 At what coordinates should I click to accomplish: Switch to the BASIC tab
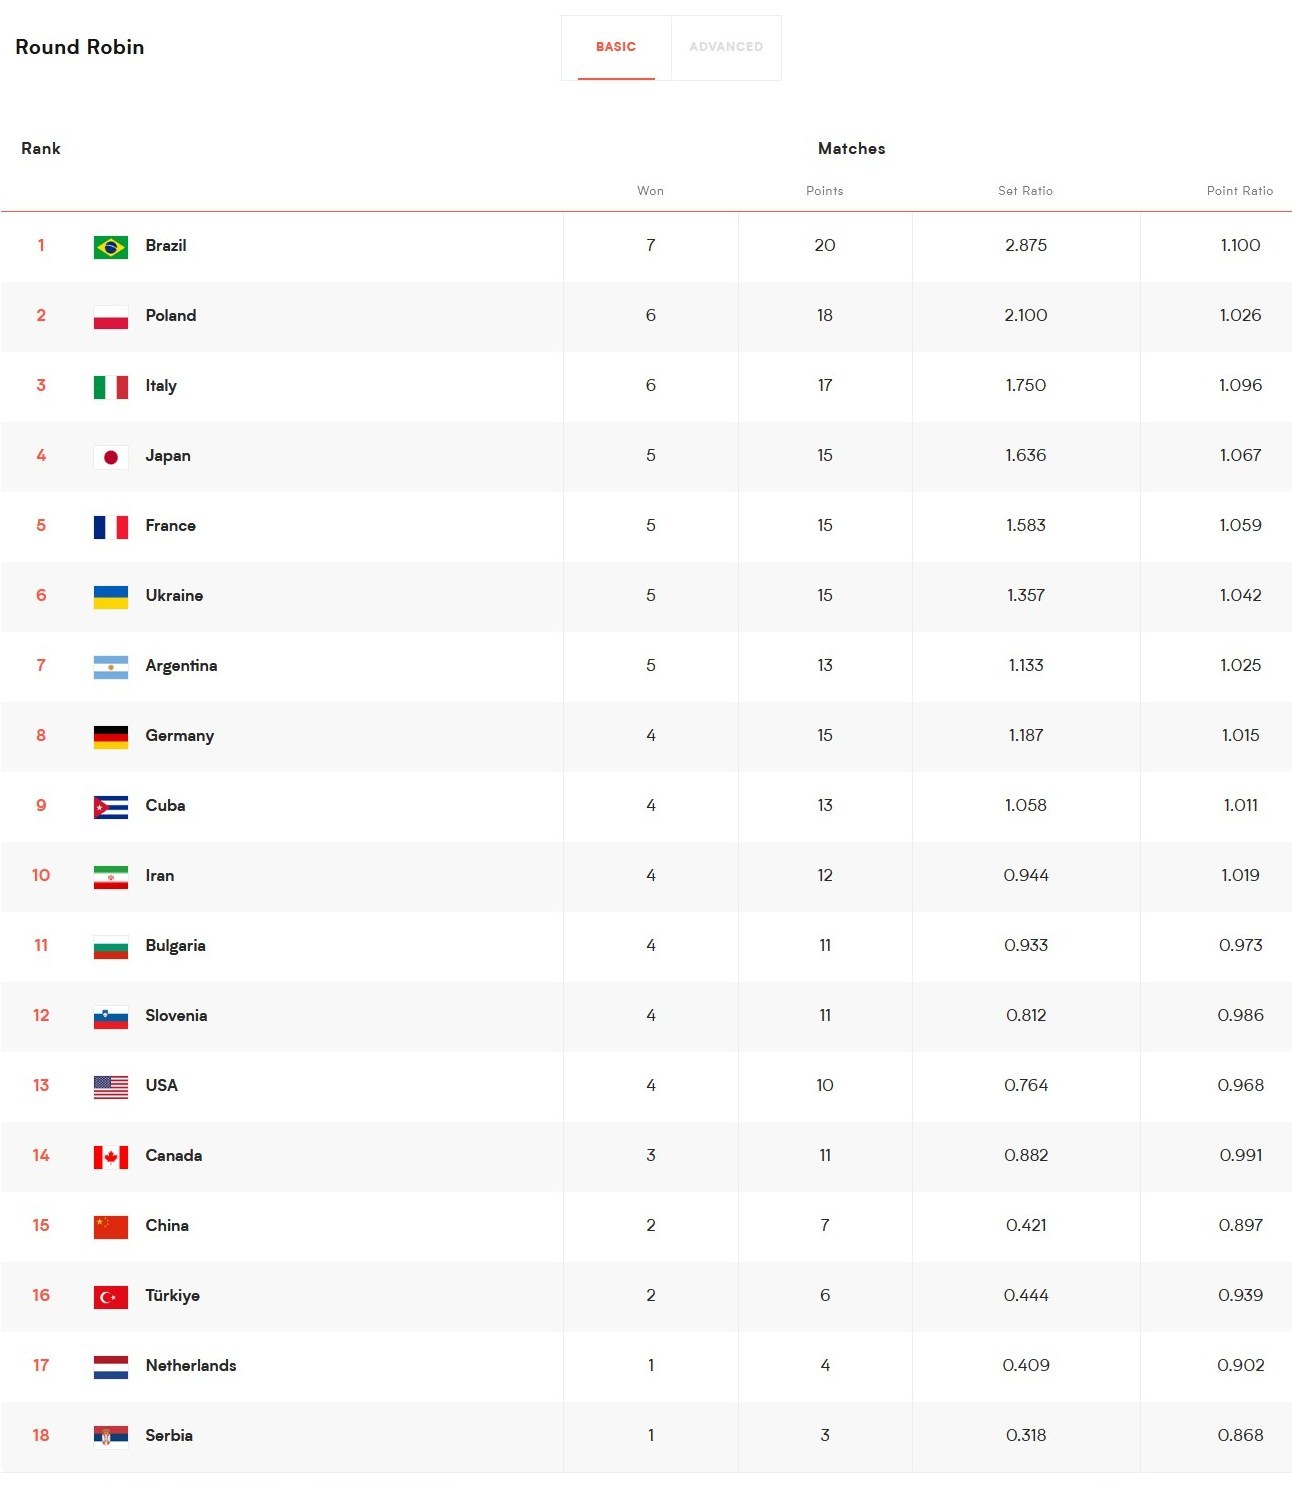click(x=616, y=47)
